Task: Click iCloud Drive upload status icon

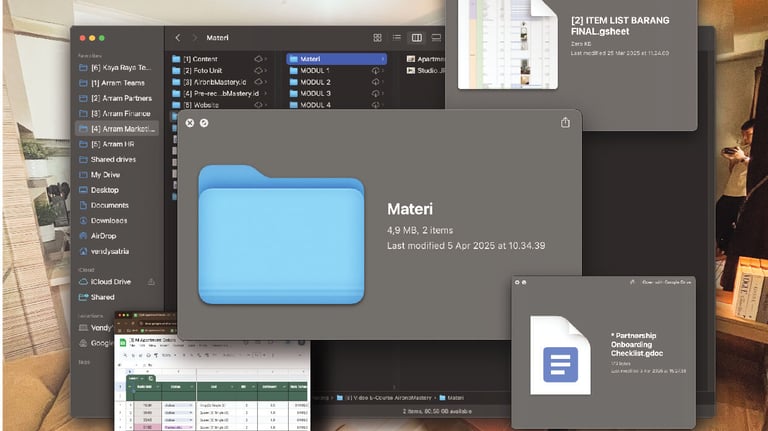Action: pos(151,282)
